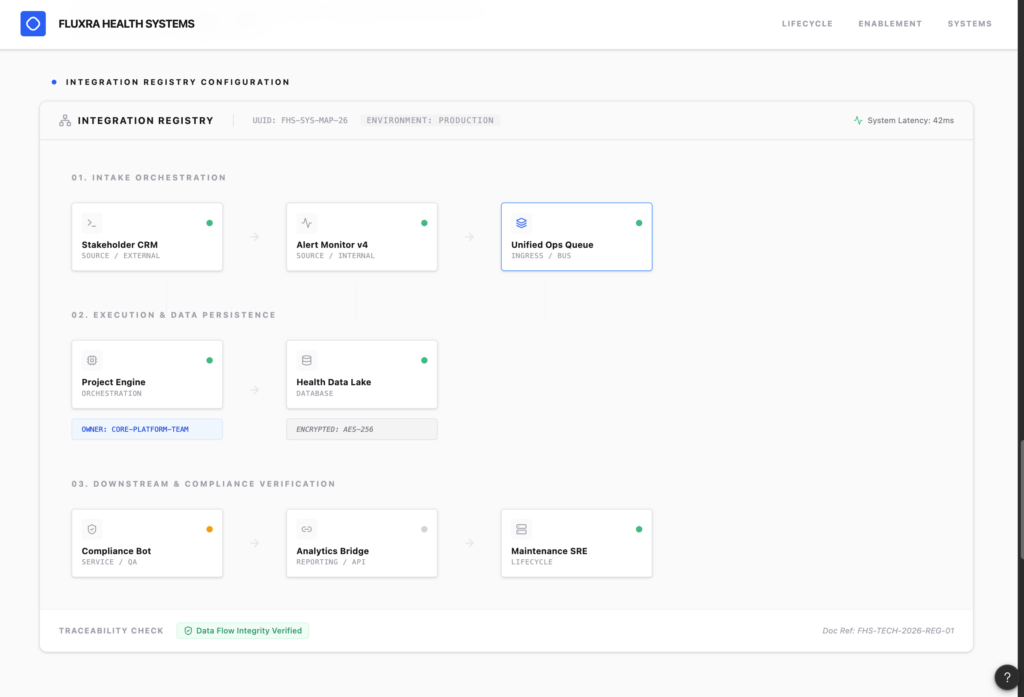This screenshot has width=1024, height=697.
Task: Click the Integration Registry network icon
Action: 65,120
